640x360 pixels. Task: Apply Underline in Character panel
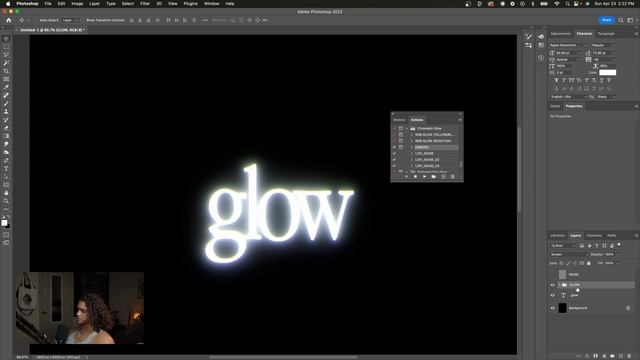tap(601, 80)
